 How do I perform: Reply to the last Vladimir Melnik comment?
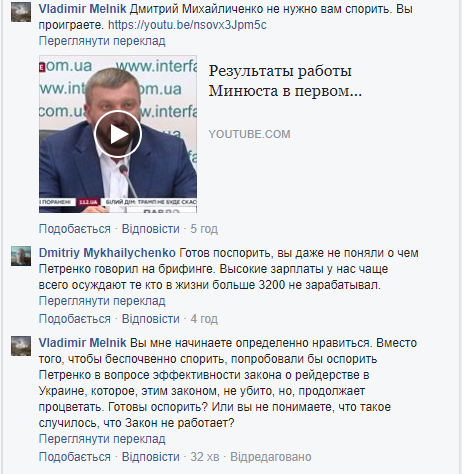pyautogui.click(x=151, y=457)
